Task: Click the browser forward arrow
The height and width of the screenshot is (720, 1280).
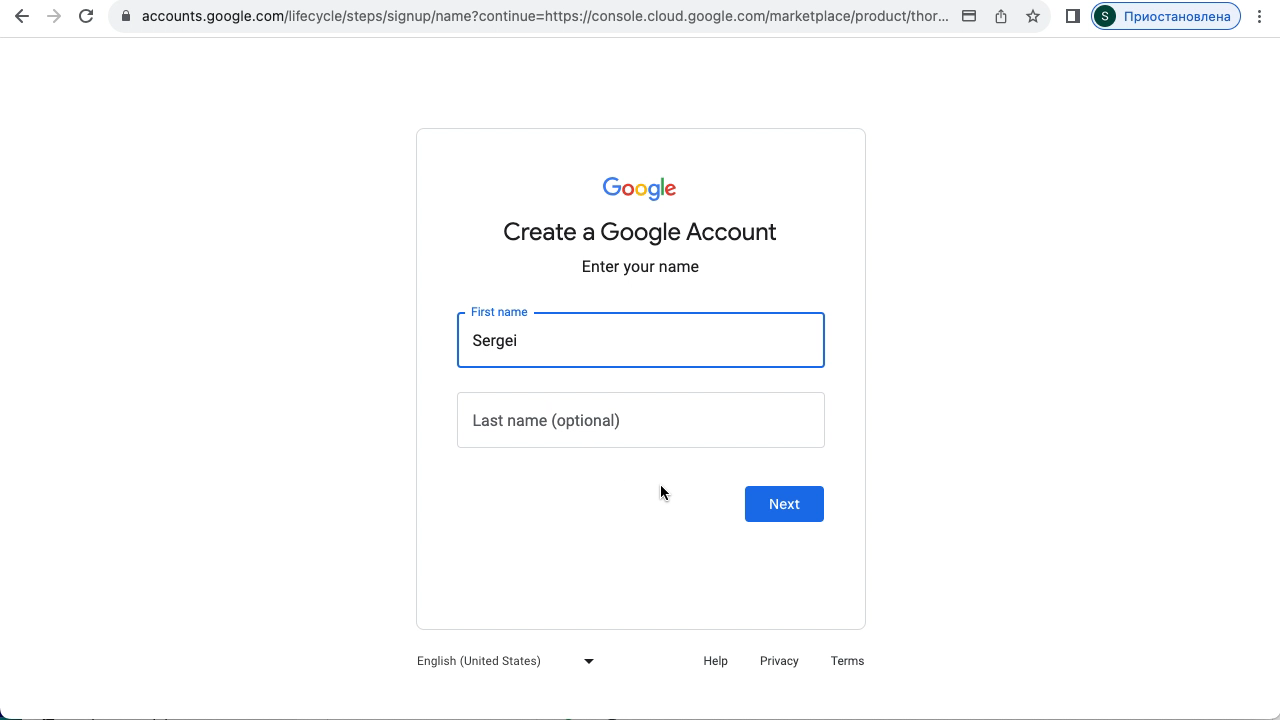Action: point(54,16)
